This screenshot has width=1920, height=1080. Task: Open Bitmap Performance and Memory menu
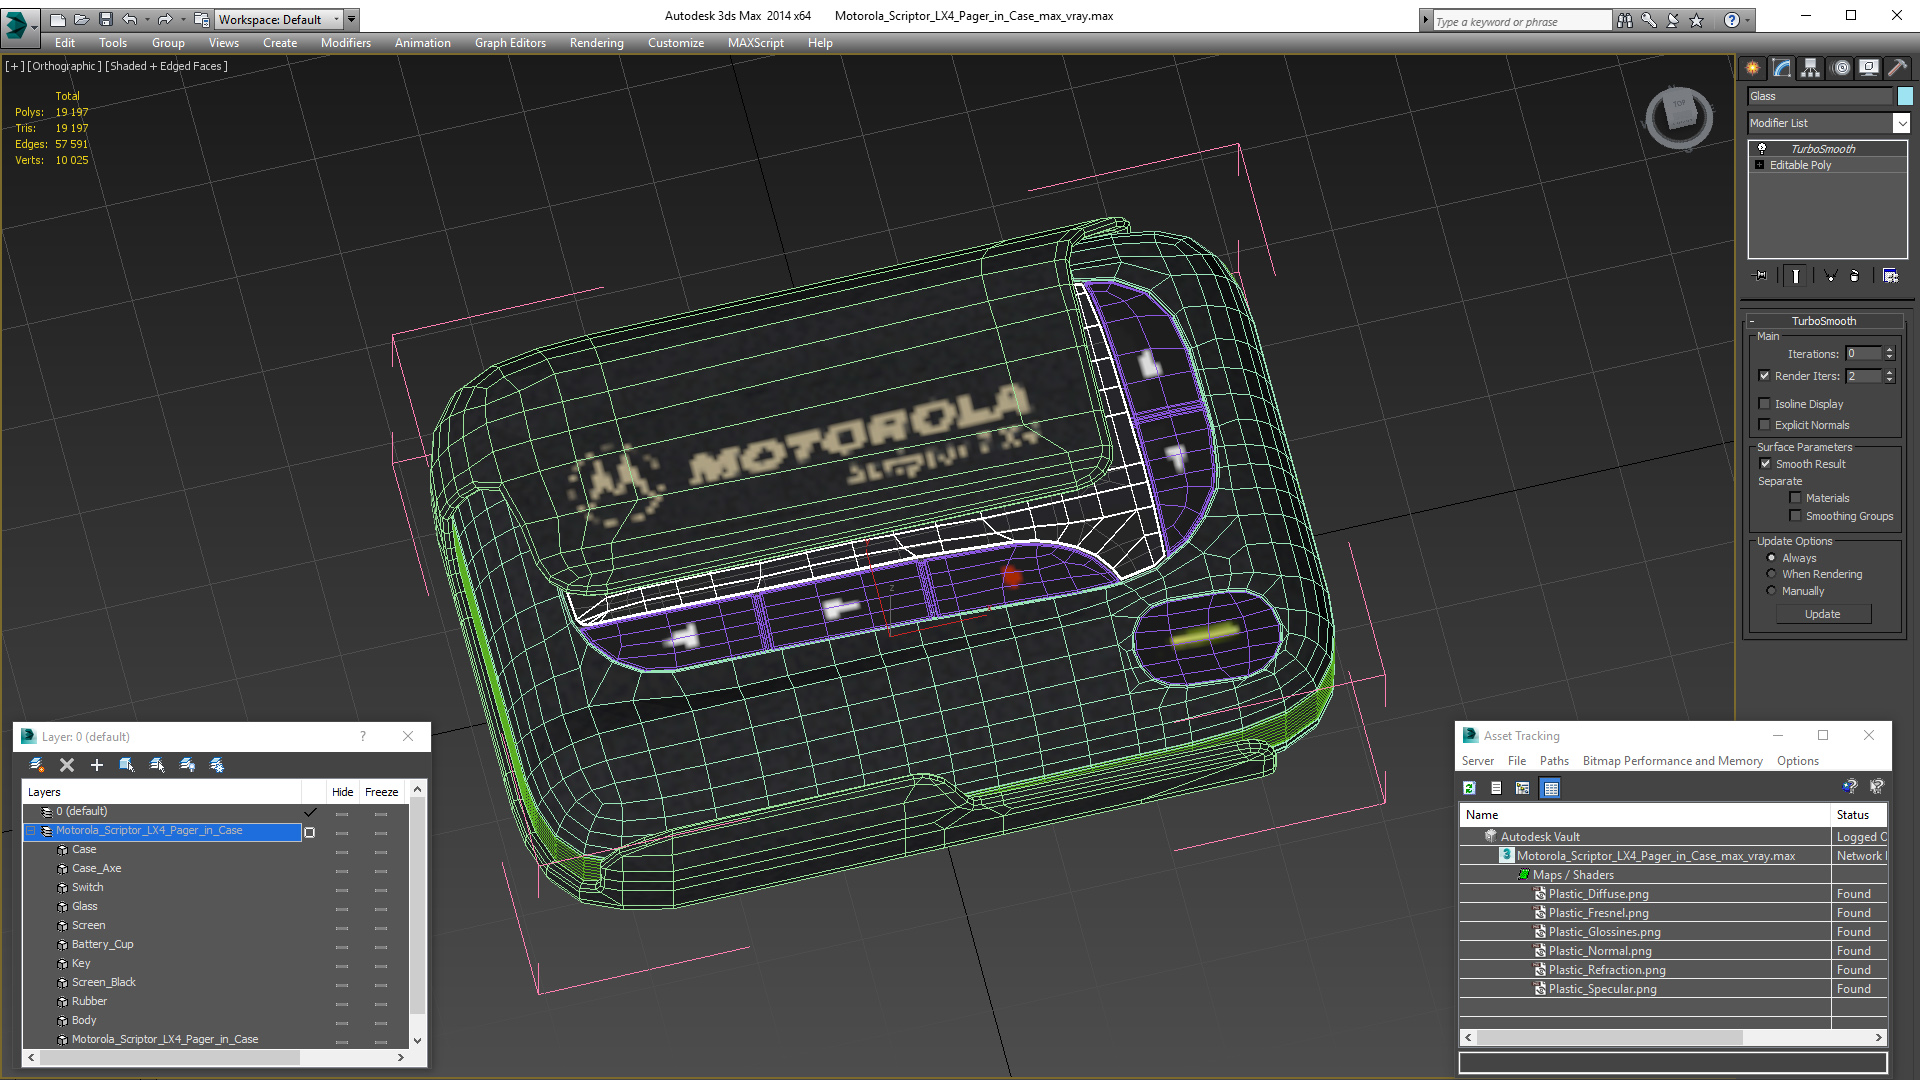(x=1672, y=761)
